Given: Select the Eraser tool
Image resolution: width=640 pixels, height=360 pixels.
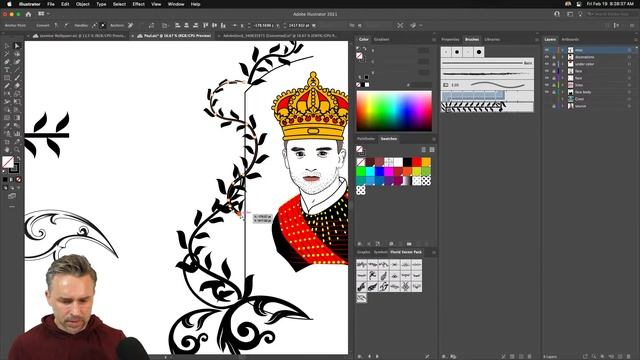Looking at the screenshot, I should pyautogui.click(x=17, y=86).
